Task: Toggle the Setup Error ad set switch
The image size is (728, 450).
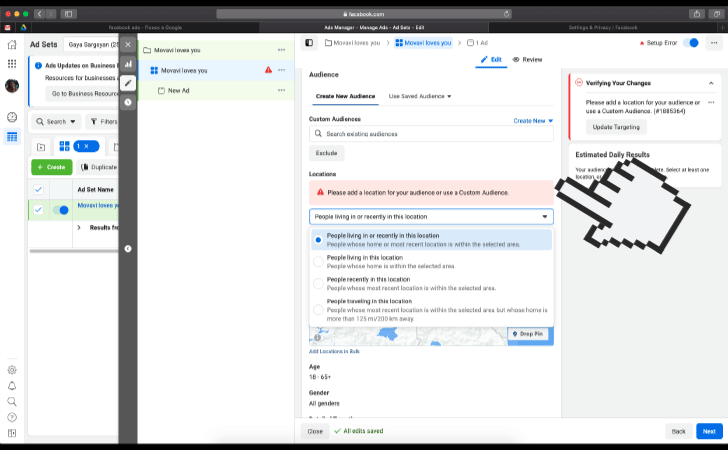Action: [691, 43]
